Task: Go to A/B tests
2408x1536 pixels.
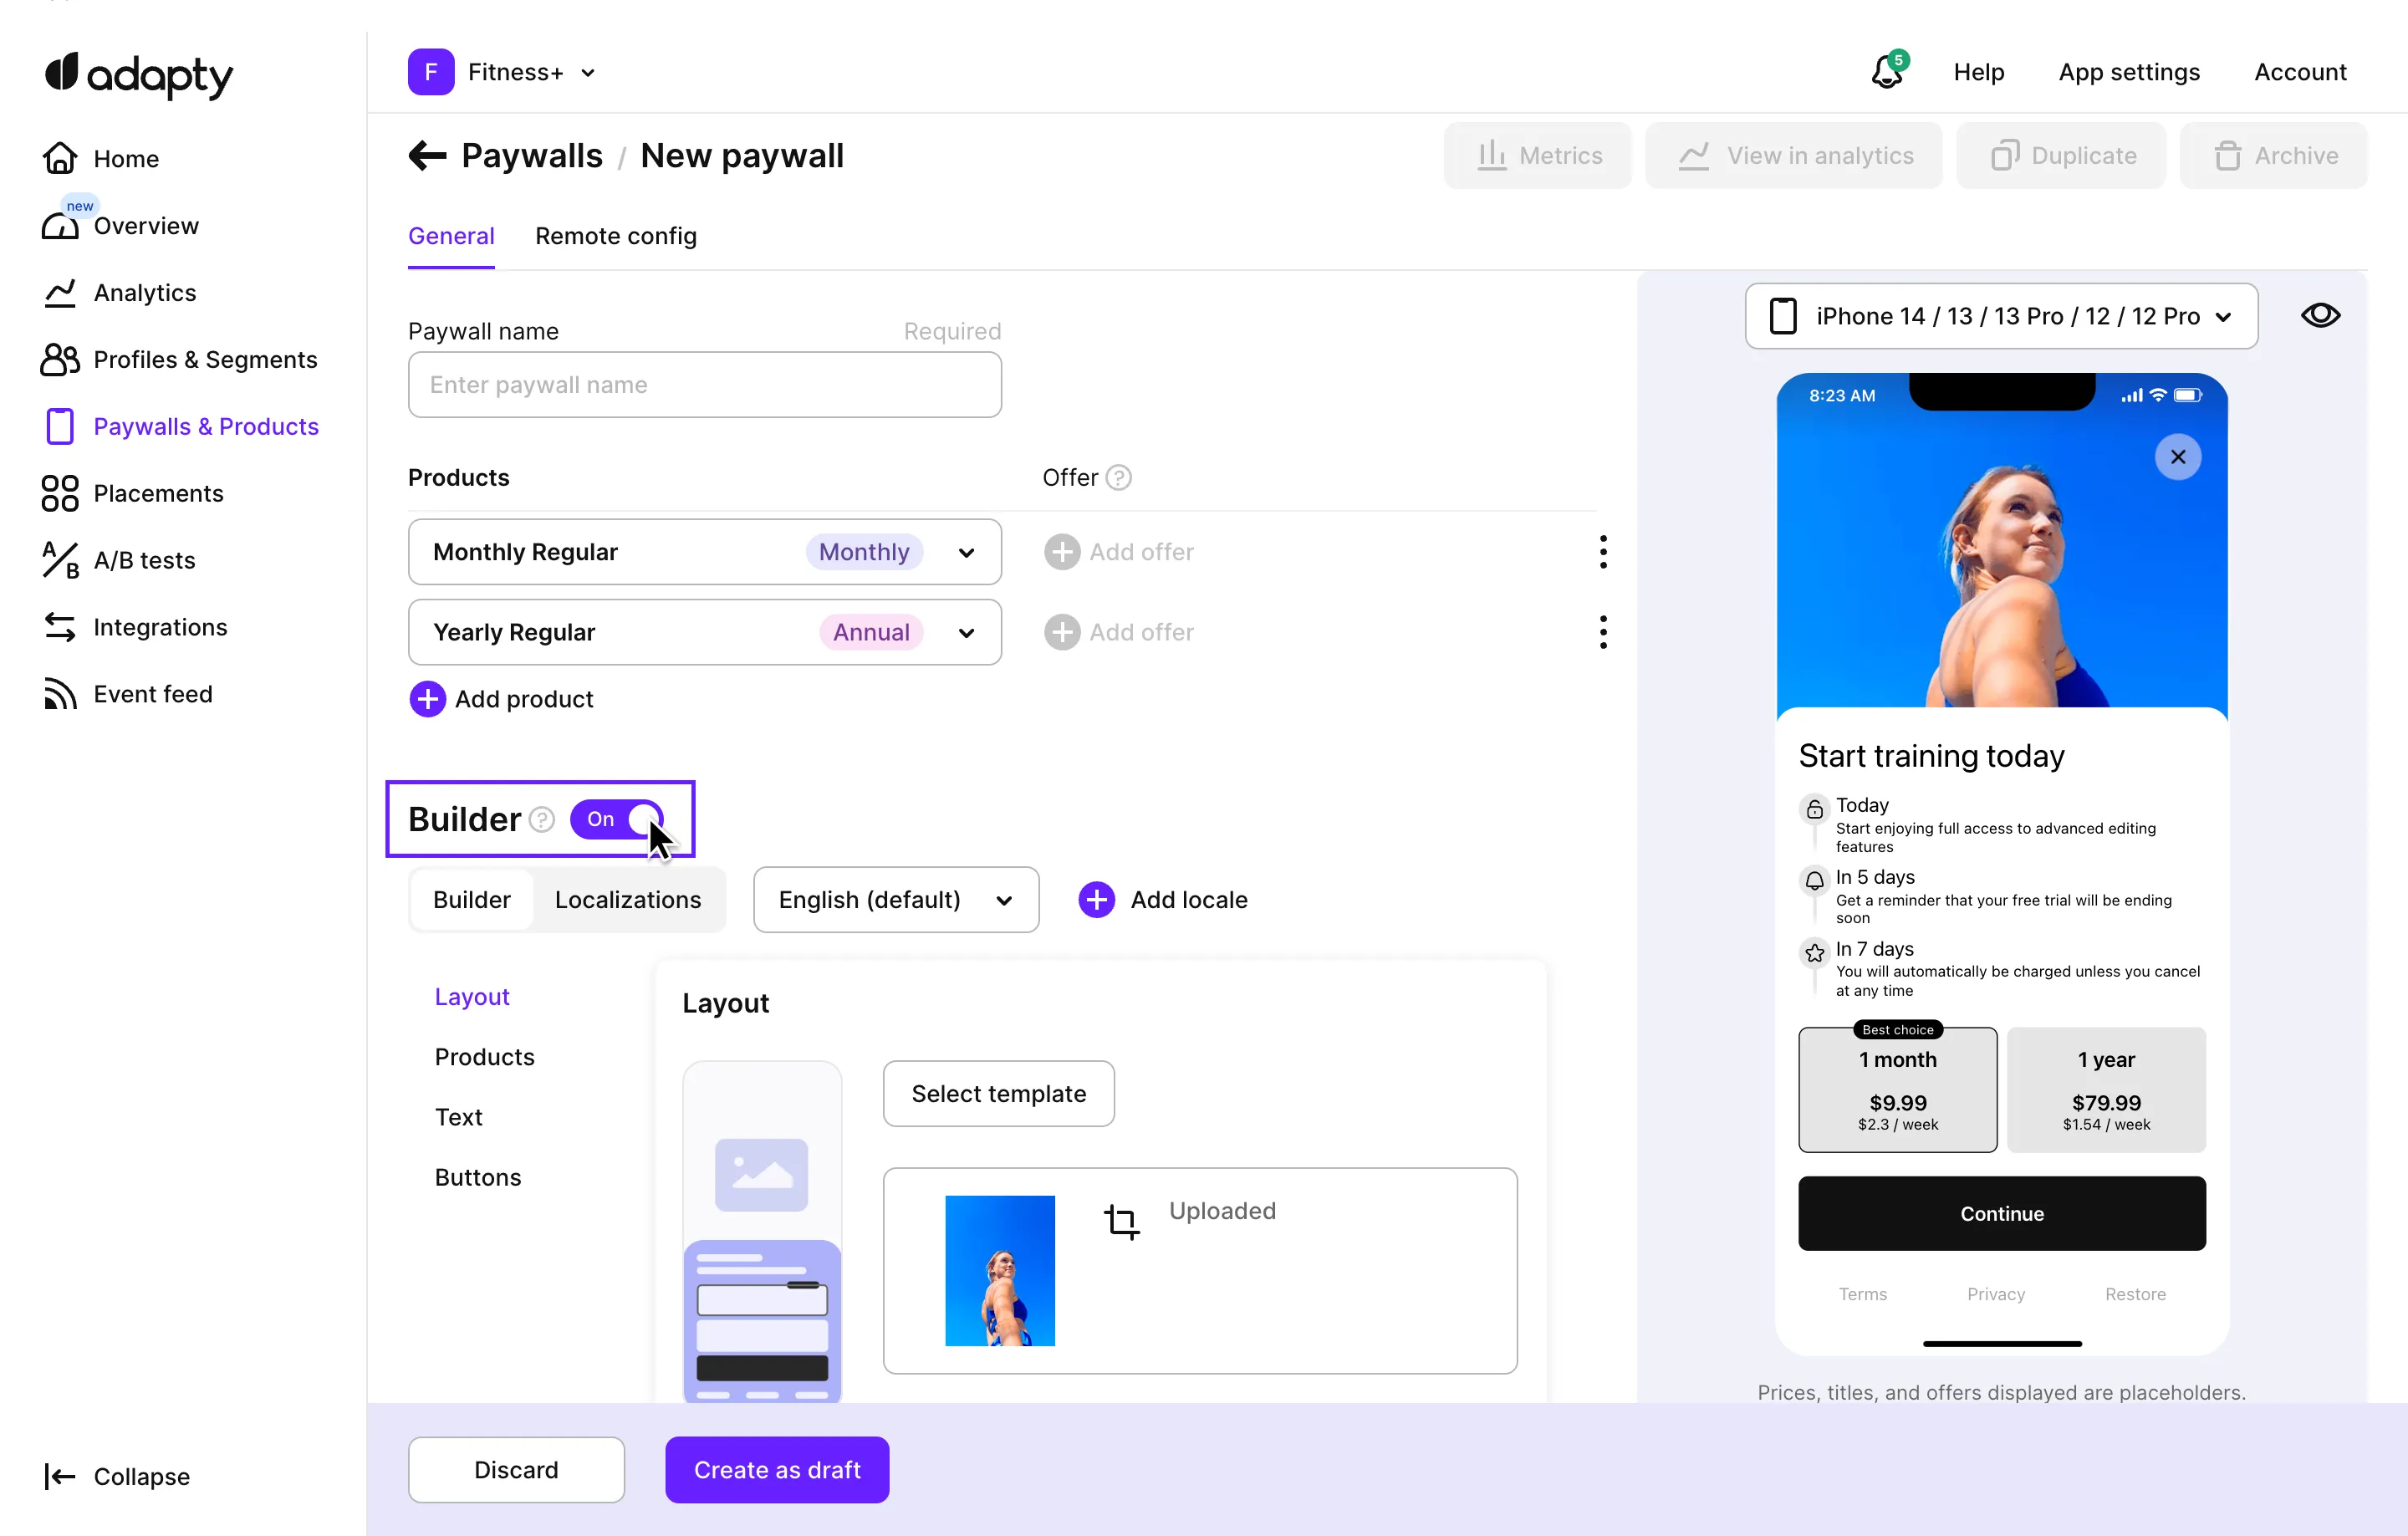Action: coord(144,560)
